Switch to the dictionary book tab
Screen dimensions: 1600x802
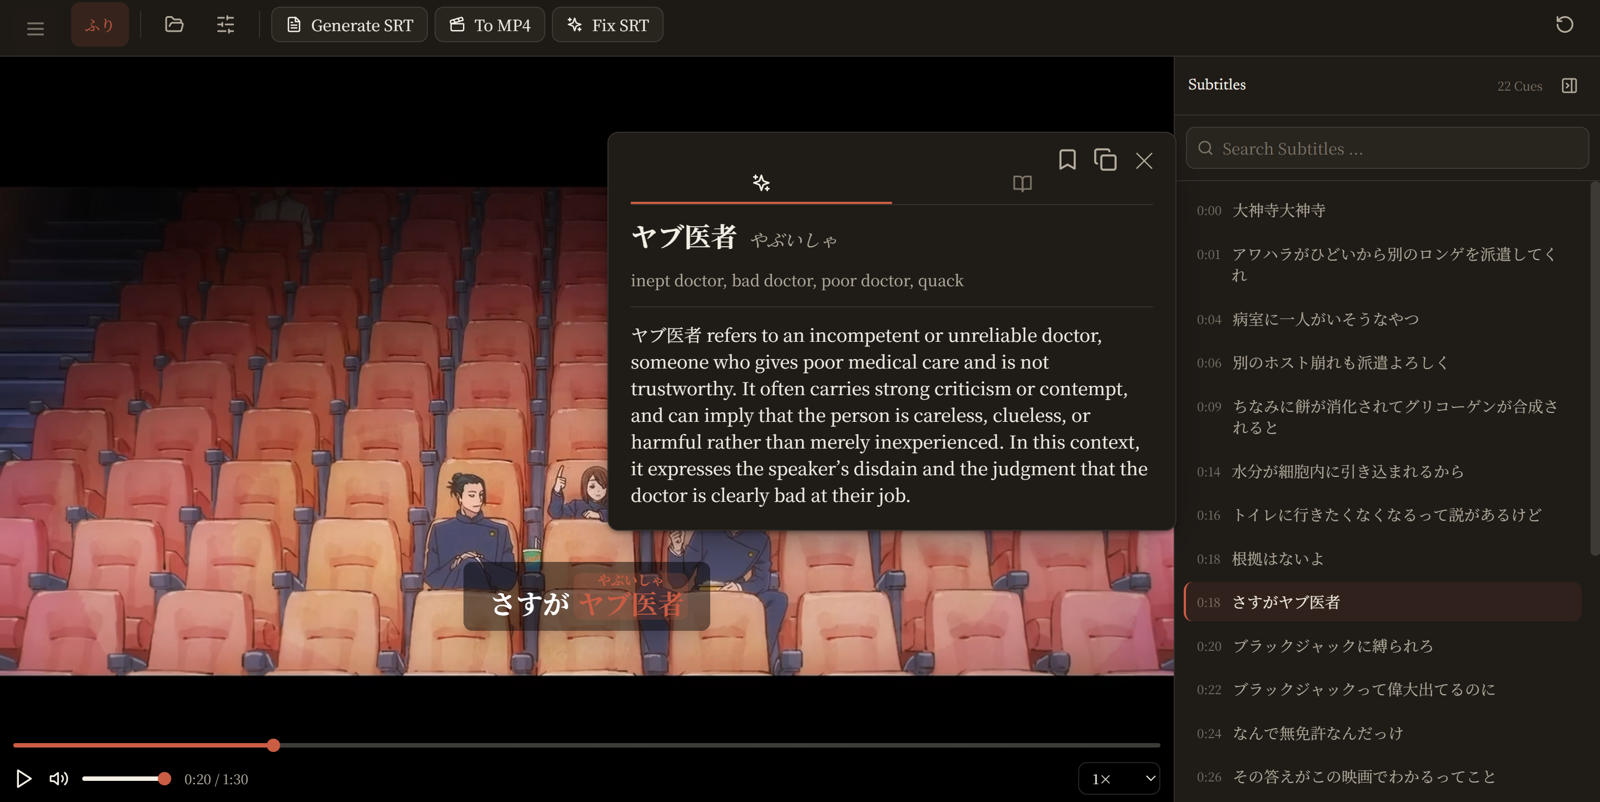click(1022, 183)
